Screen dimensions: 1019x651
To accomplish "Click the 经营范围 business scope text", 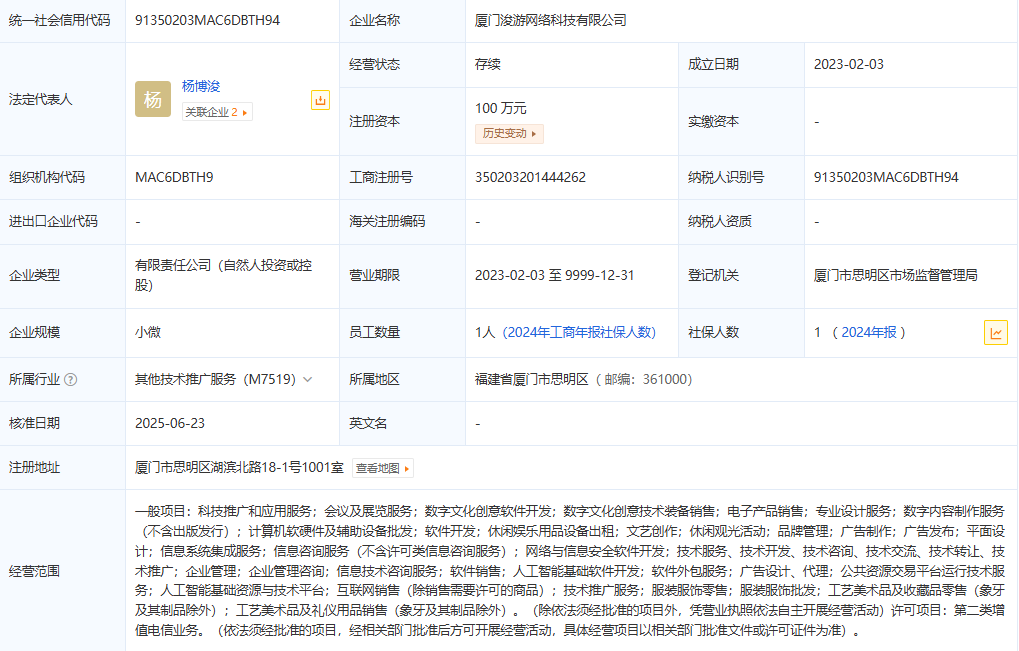I will (x=570, y=570).
